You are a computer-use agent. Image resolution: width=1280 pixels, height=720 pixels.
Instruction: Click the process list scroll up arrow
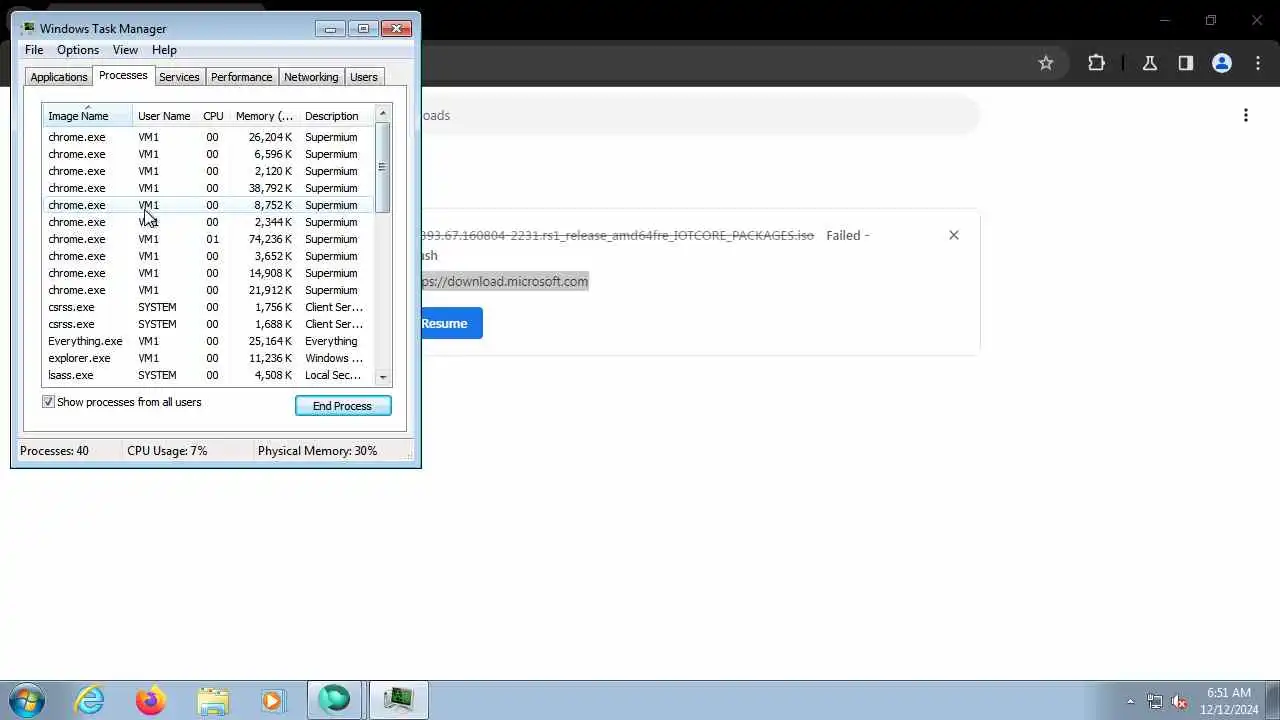(x=382, y=114)
